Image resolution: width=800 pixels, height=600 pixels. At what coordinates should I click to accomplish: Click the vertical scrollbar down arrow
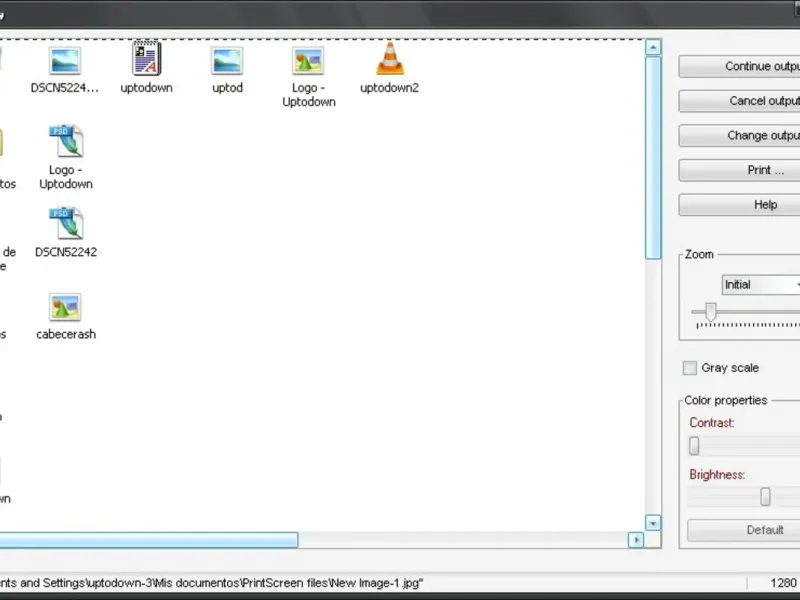coord(653,523)
